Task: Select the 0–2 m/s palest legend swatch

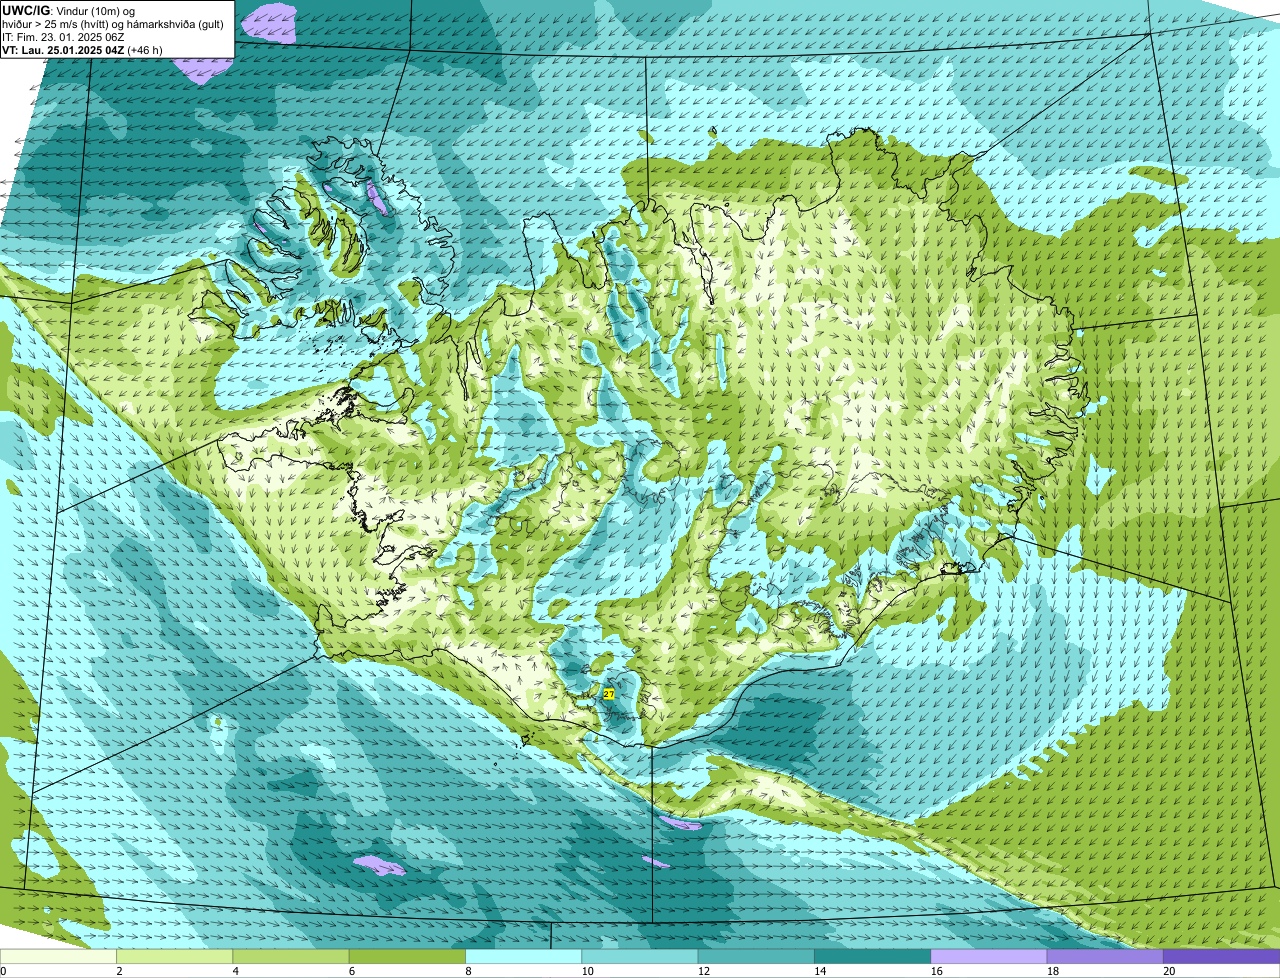Action: (x=58, y=957)
